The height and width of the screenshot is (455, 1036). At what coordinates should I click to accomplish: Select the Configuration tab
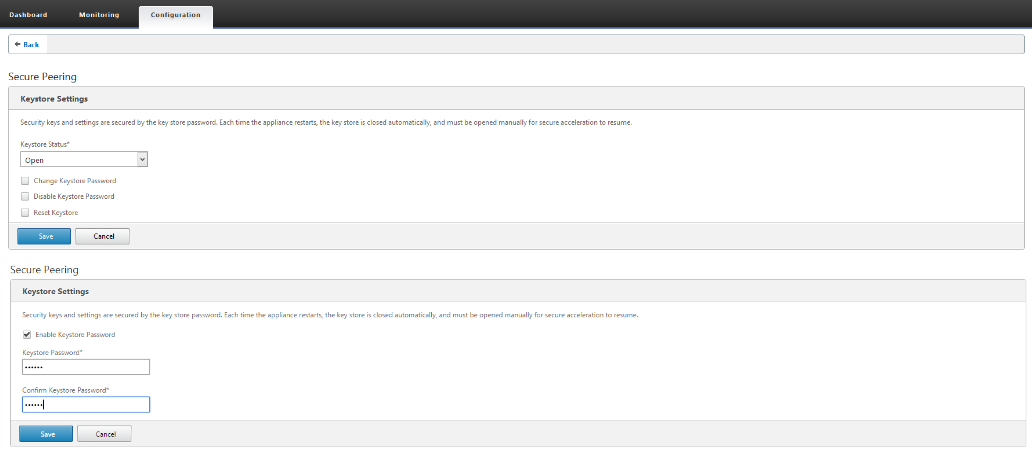pos(176,15)
